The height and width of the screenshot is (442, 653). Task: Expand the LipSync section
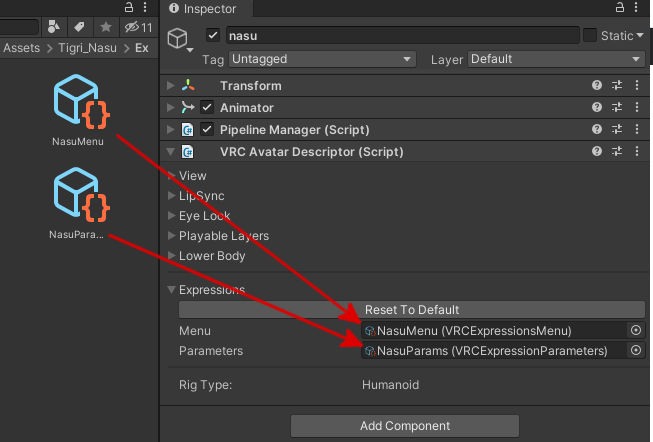(171, 196)
